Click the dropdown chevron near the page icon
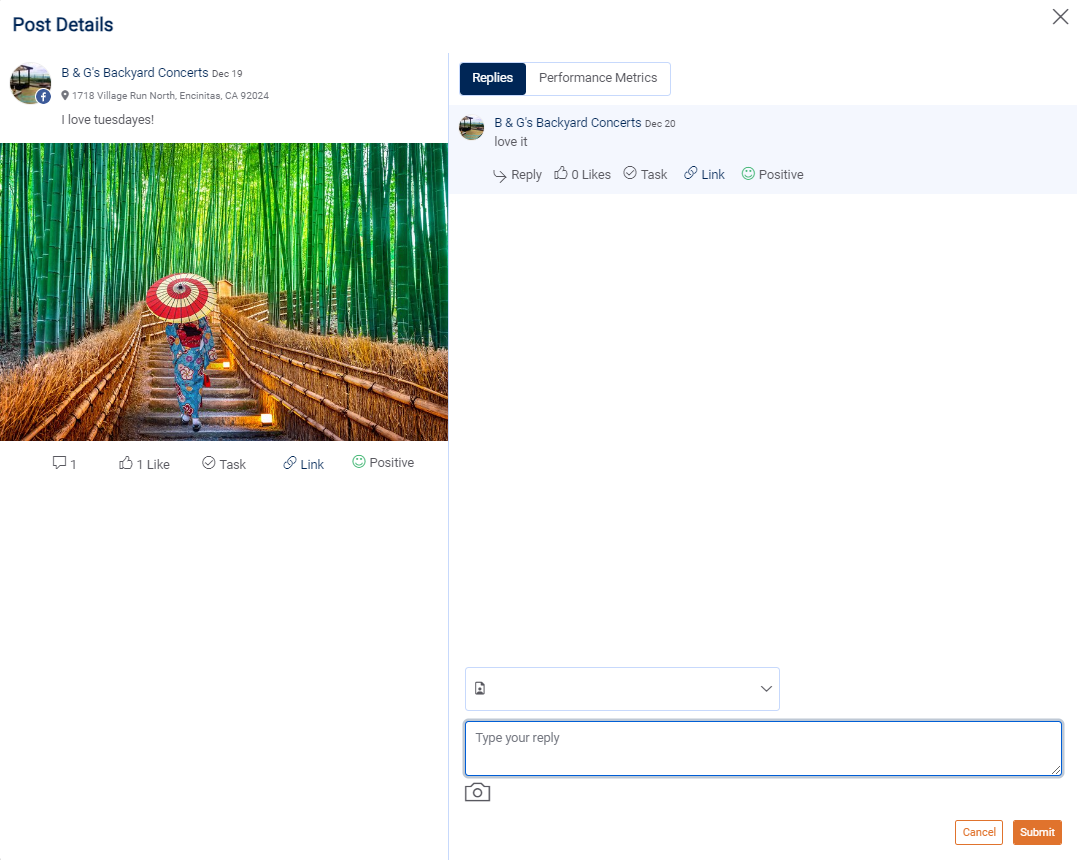This screenshot has height=860, width=1077. (766, 689)
